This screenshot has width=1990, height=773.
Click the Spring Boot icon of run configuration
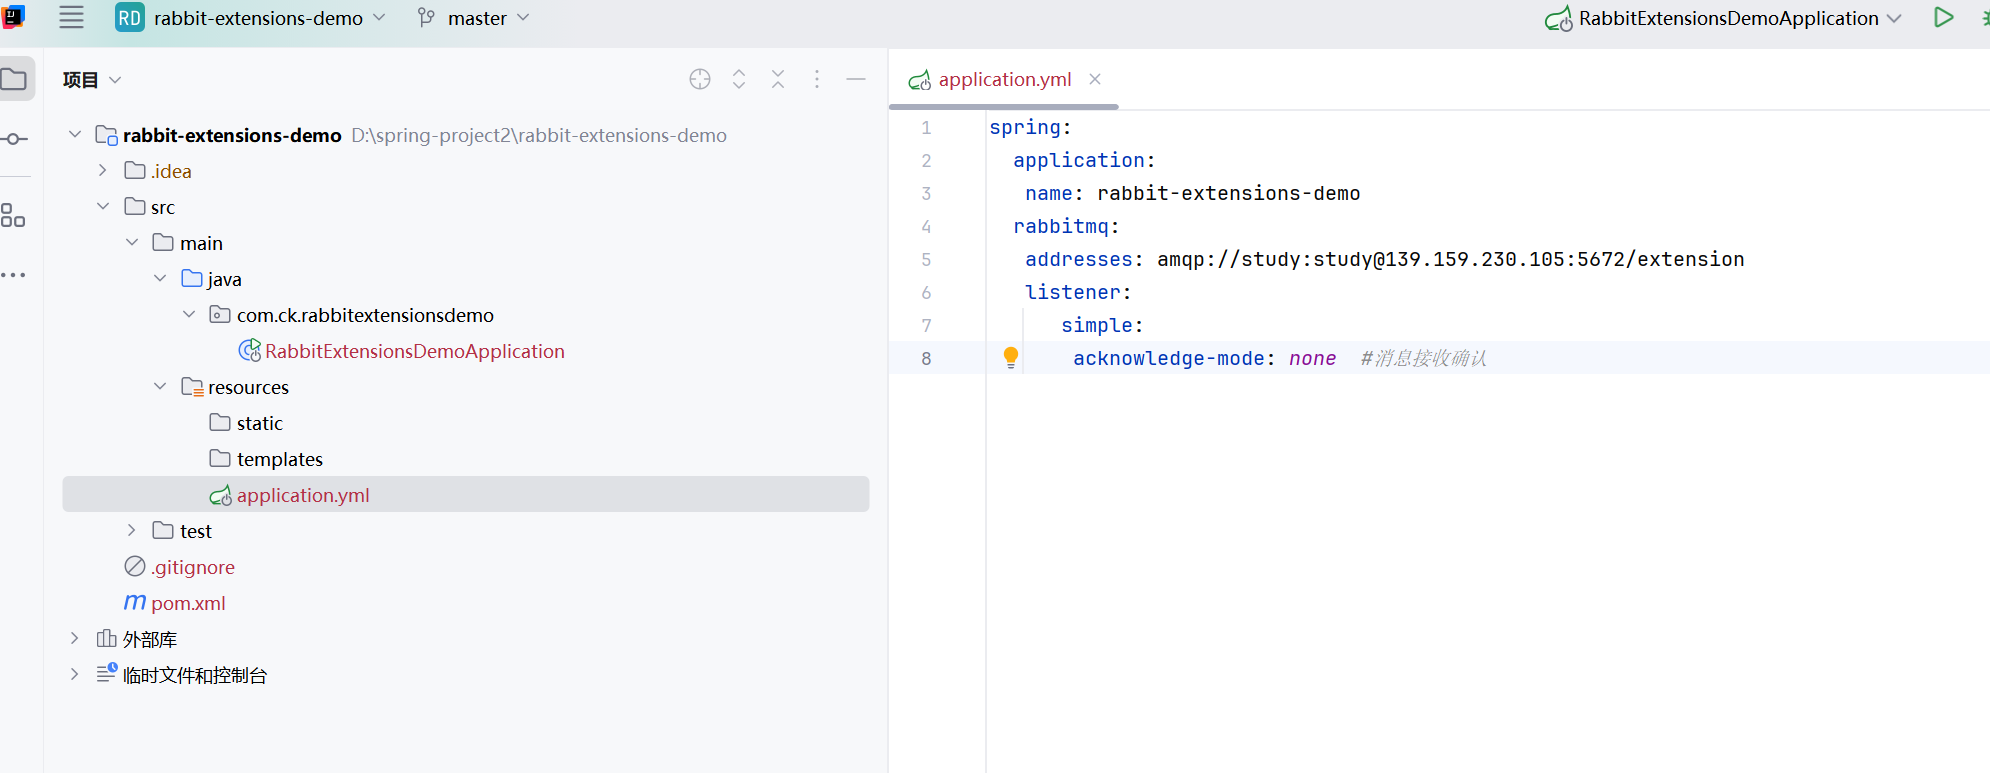[x=1559, y=19]
